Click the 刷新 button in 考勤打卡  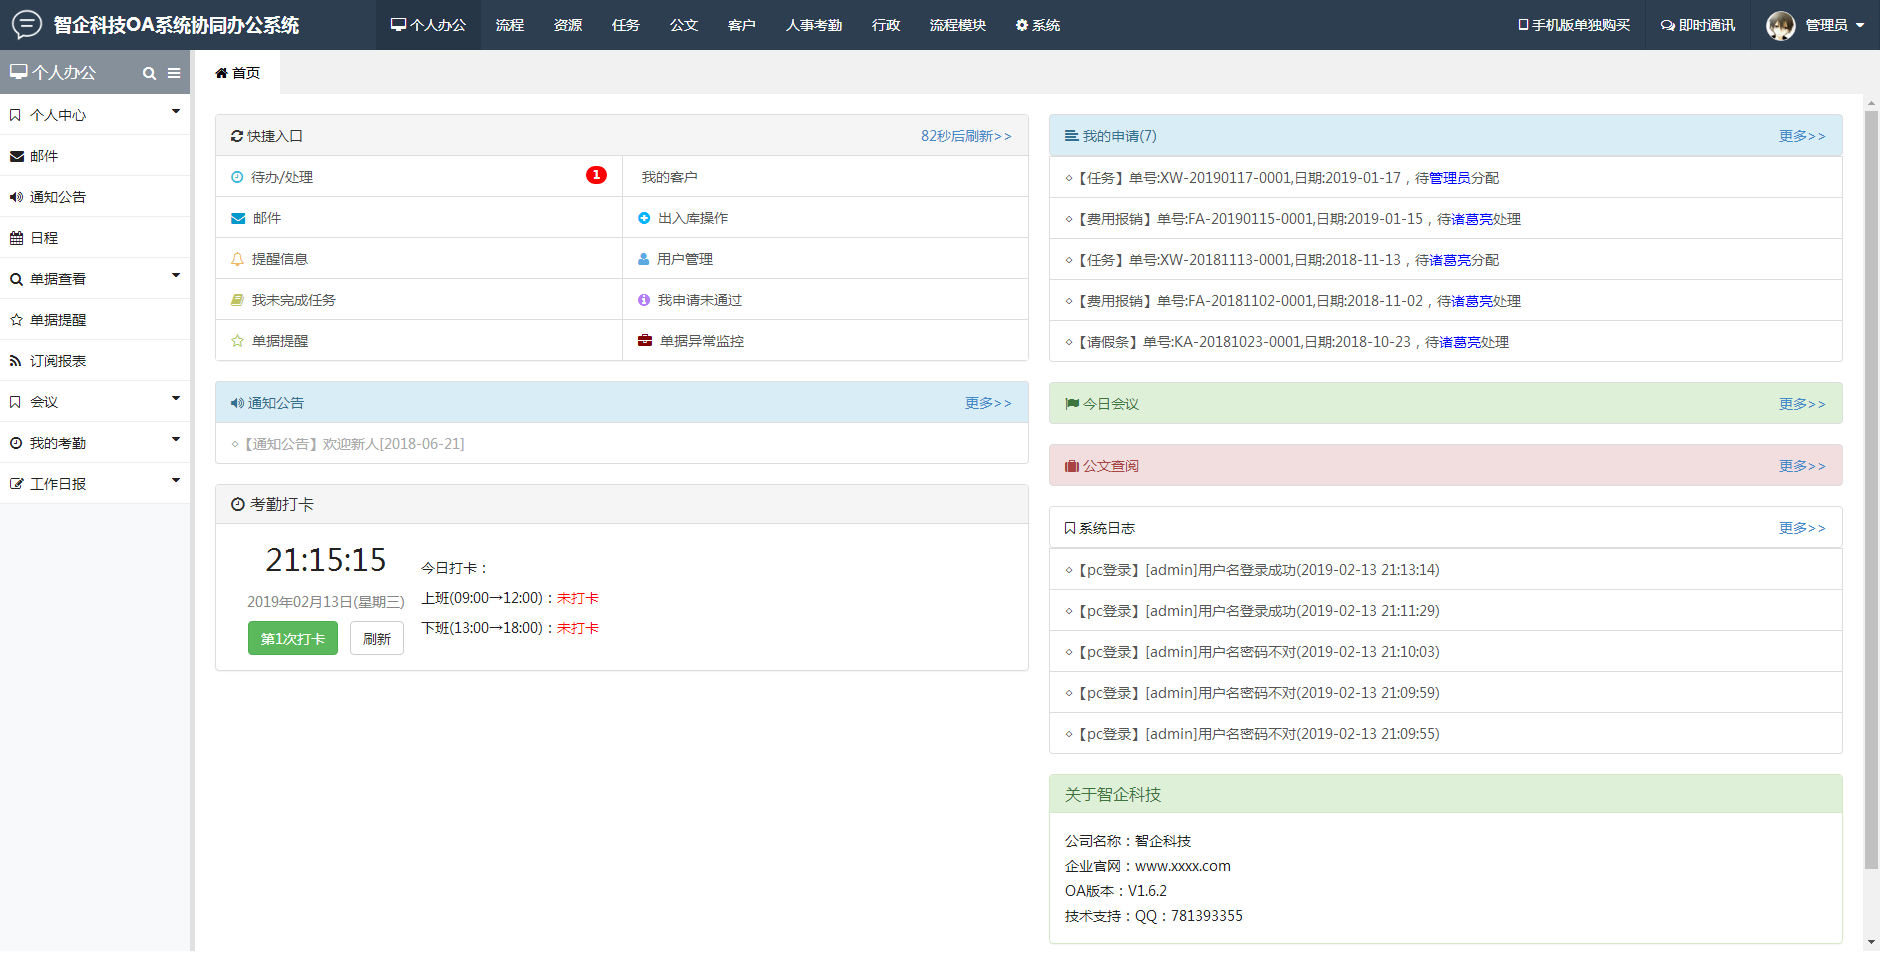[377, 638]
